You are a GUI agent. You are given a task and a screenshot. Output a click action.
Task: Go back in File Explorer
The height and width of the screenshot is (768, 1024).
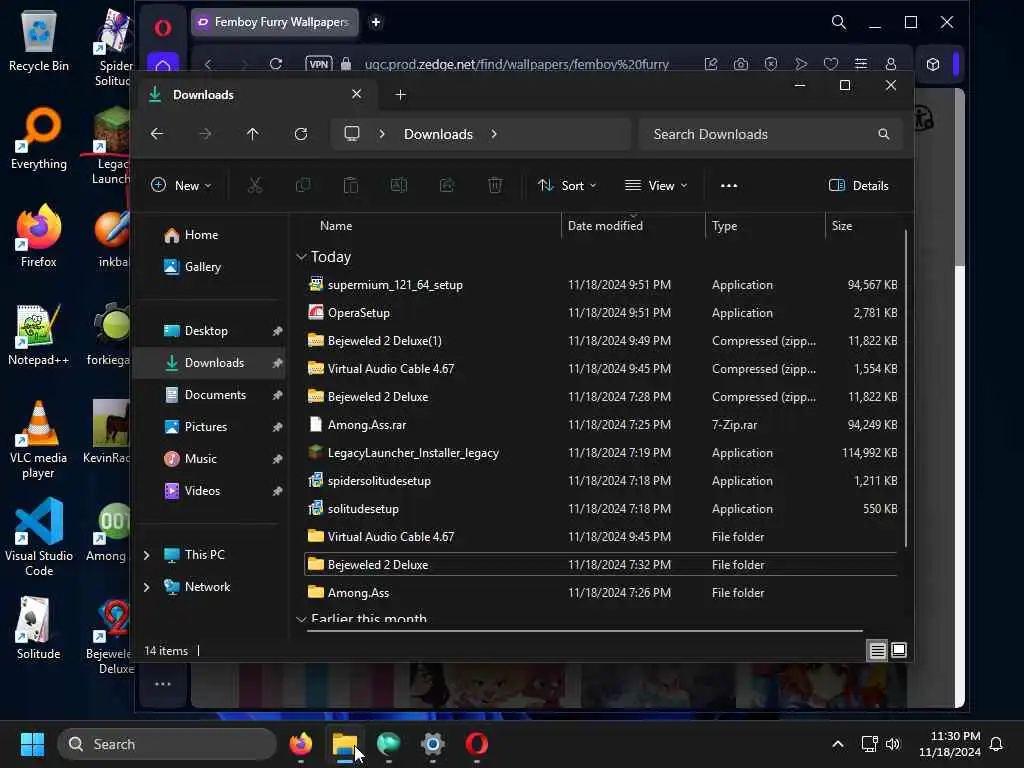[157, 134]
